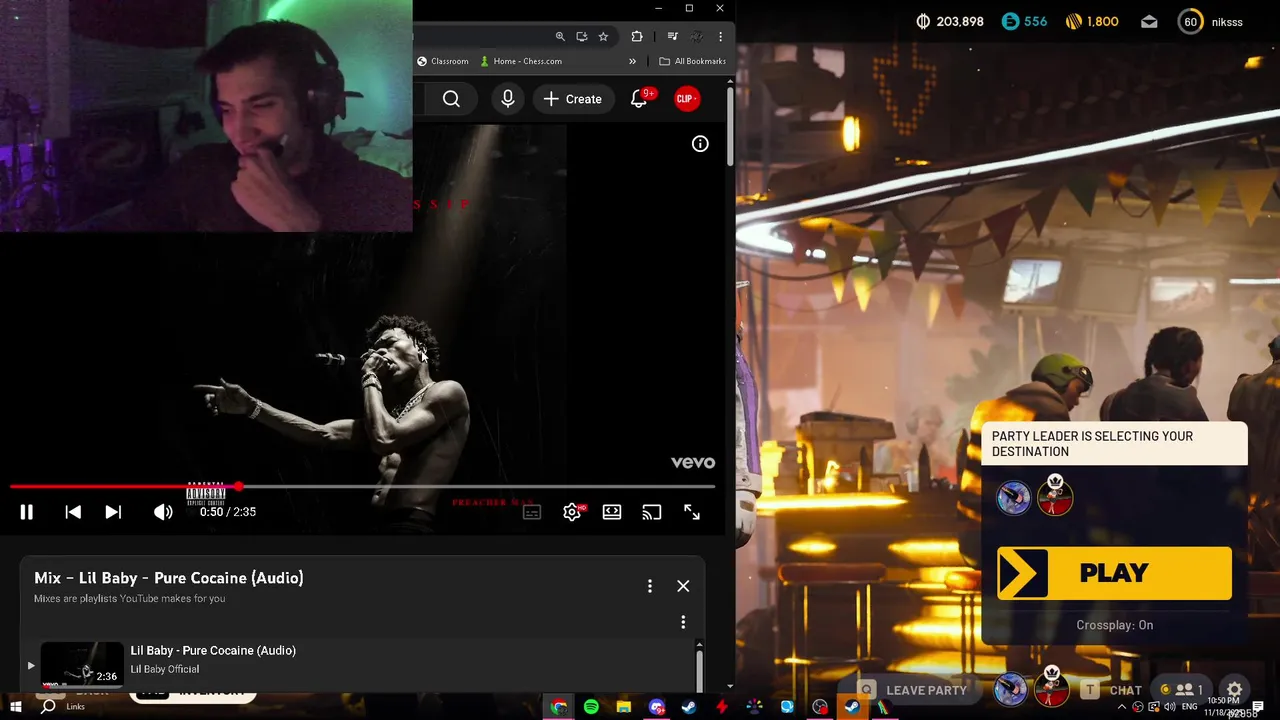Click the Crossplay: On setting
The height and width of the screenshot is (720, 1280).
pyautogui.click(x=1114, y=625)
